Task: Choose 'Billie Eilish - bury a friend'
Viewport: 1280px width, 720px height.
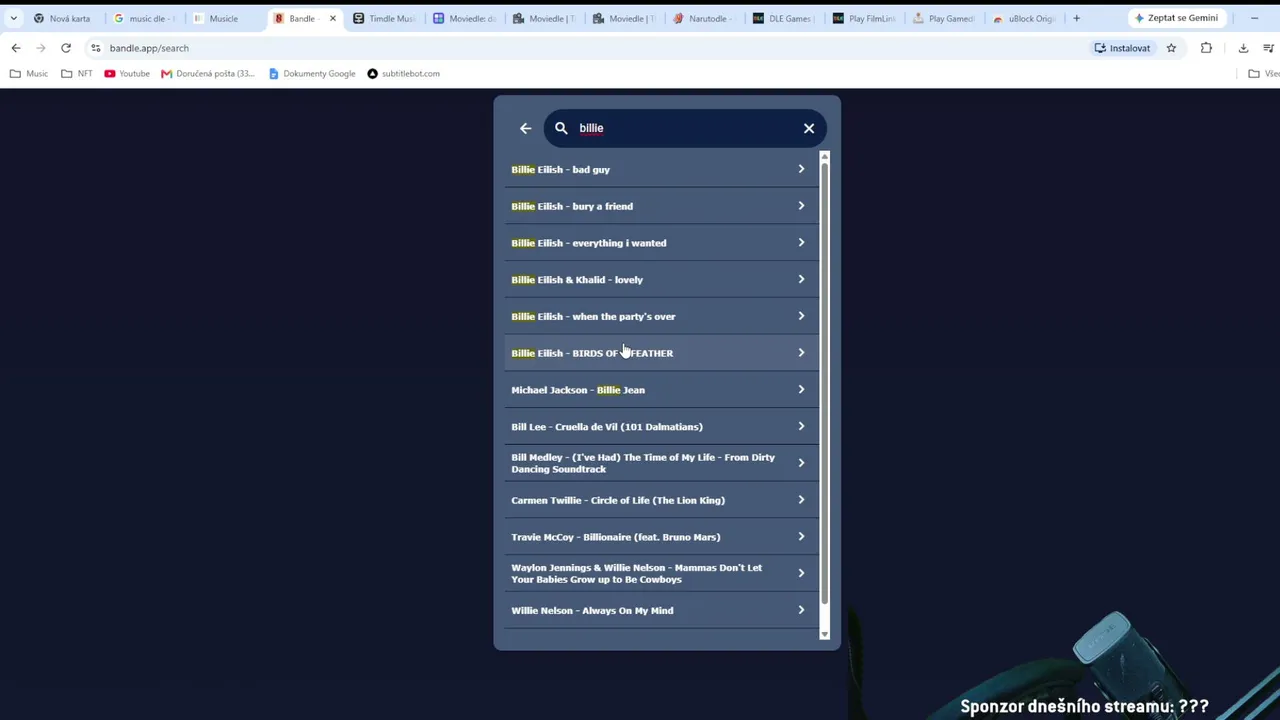Action: pos(661,206)
